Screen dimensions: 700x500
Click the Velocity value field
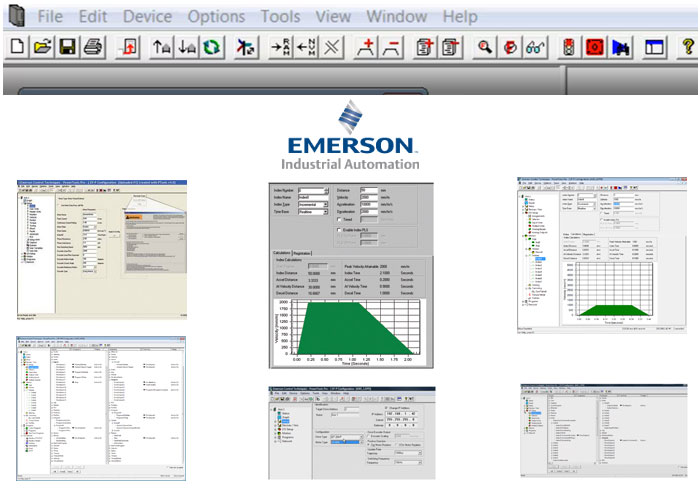click(369, 197)
